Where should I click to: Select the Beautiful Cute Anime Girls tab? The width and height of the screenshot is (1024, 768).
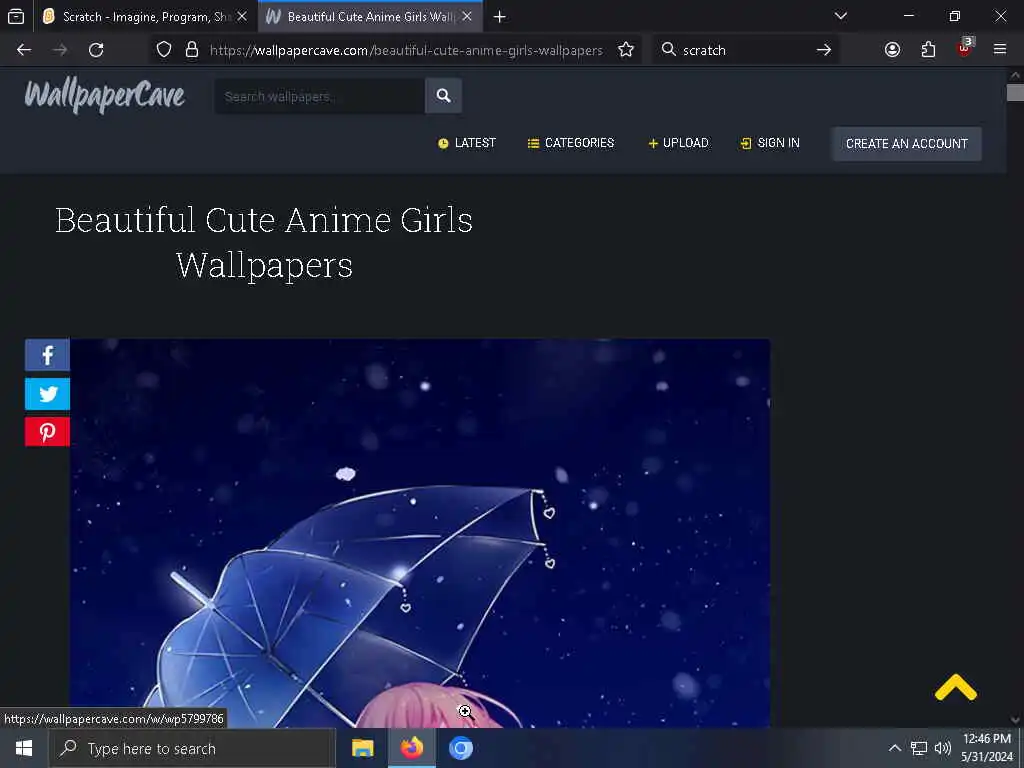tap(370, 17)
